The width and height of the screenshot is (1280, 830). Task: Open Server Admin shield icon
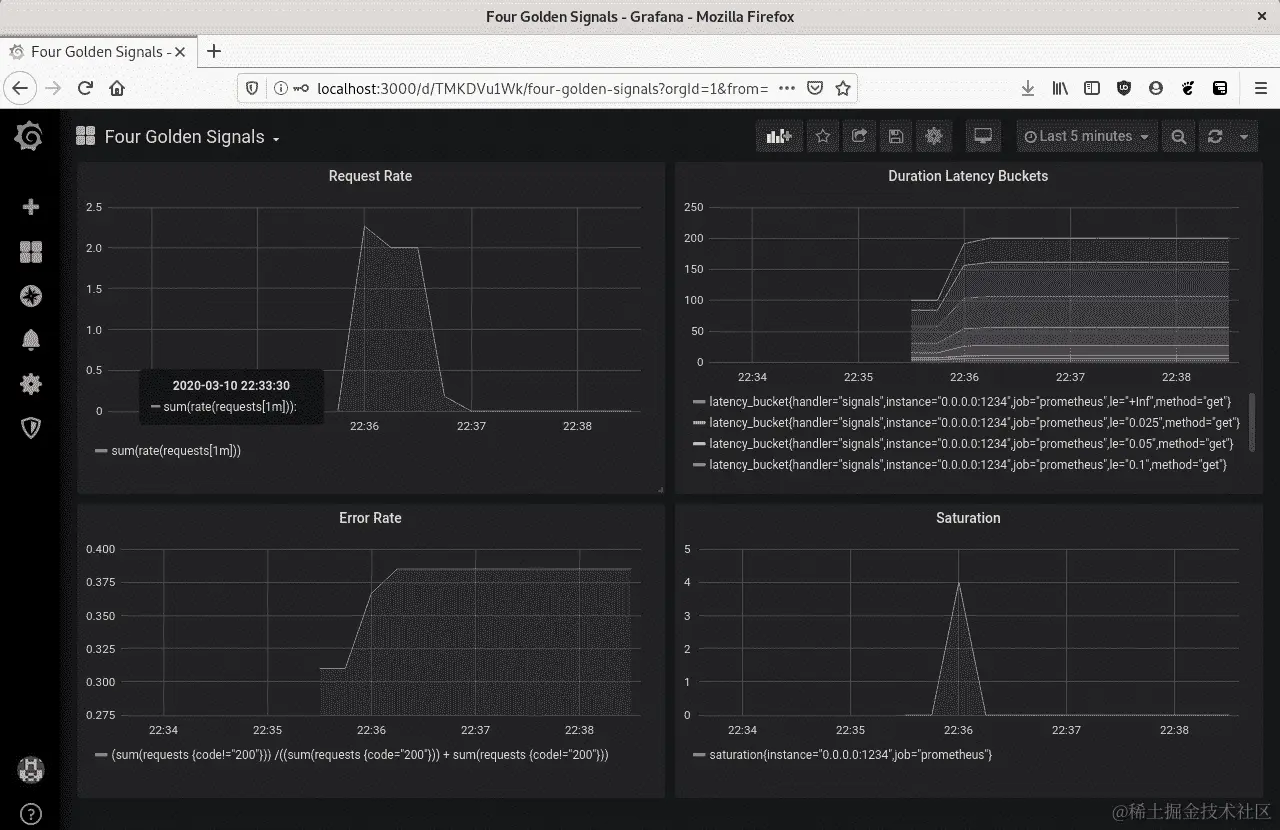tap(31, 428)
